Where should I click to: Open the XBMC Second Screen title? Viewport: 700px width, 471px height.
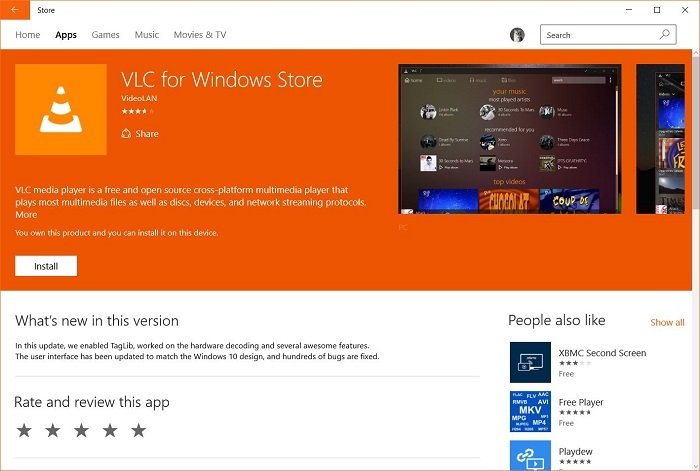point(602,353)
